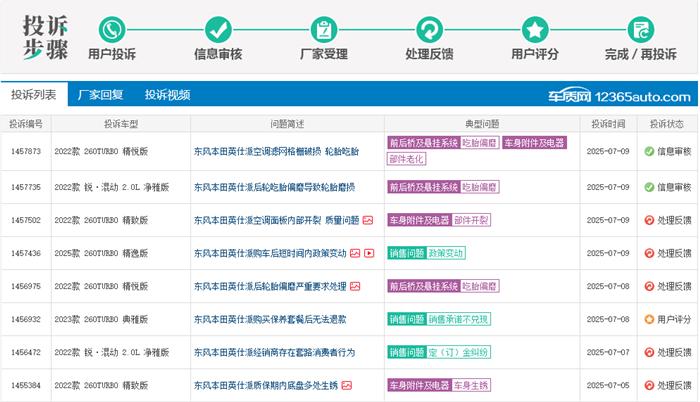Click model 2025款 260TURBO 精逸版
This screenshot has width=700, height=402.
click(101, 253)
